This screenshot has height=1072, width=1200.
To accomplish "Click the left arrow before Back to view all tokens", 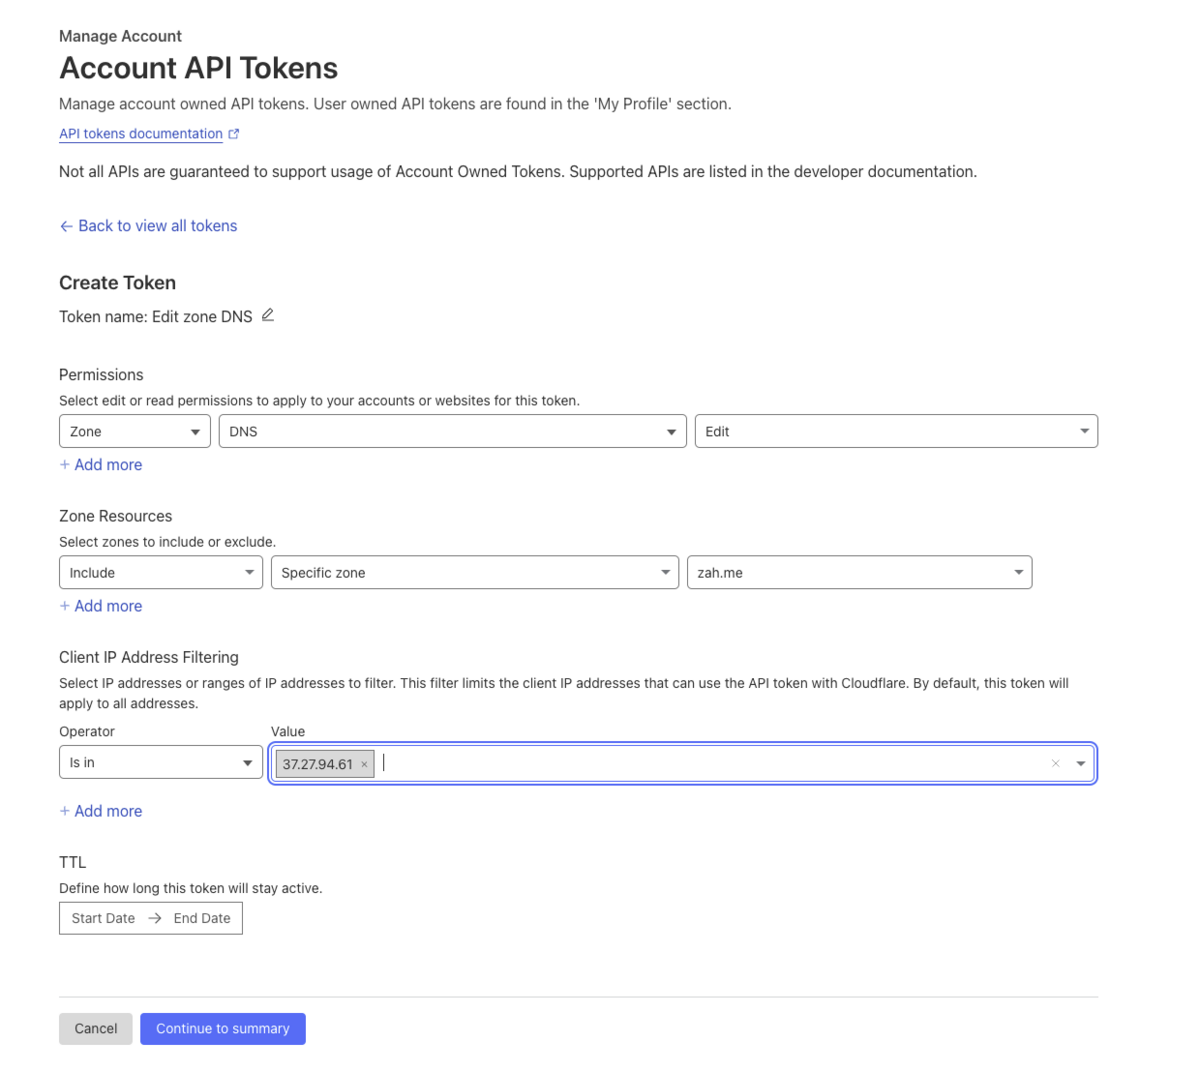I will [66, 226].
